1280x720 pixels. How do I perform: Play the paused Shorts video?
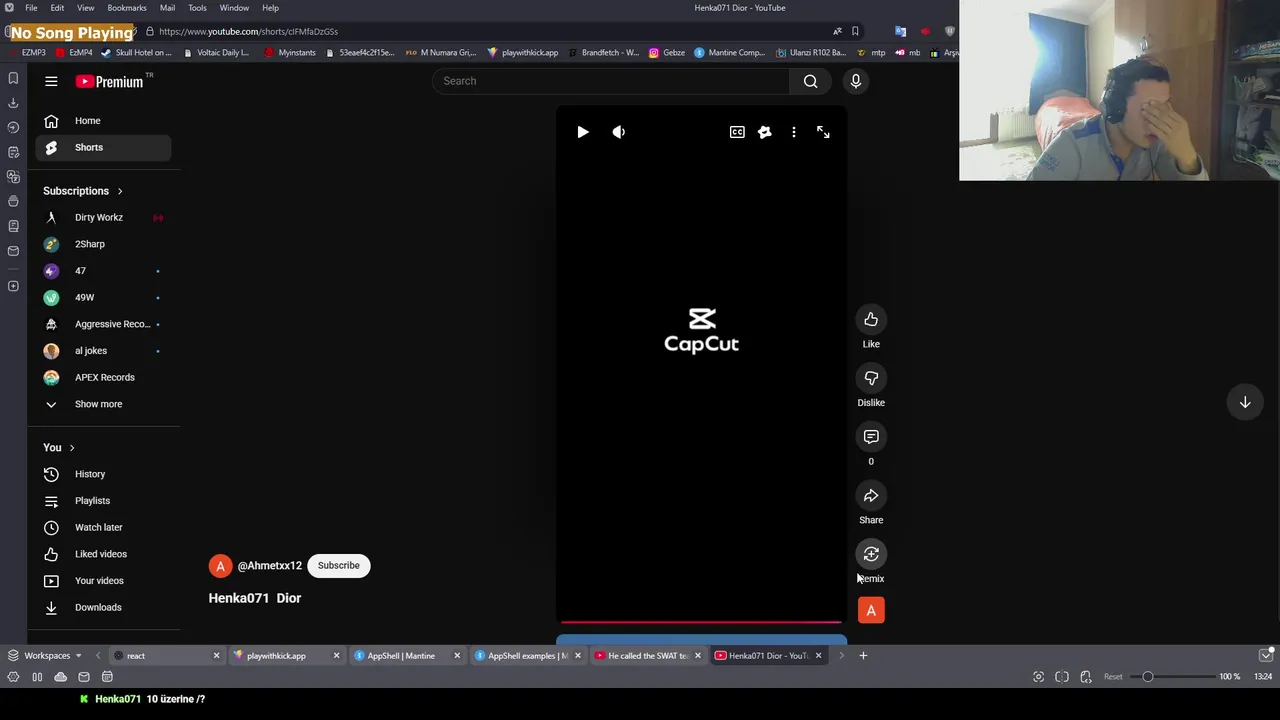[583, 132]
